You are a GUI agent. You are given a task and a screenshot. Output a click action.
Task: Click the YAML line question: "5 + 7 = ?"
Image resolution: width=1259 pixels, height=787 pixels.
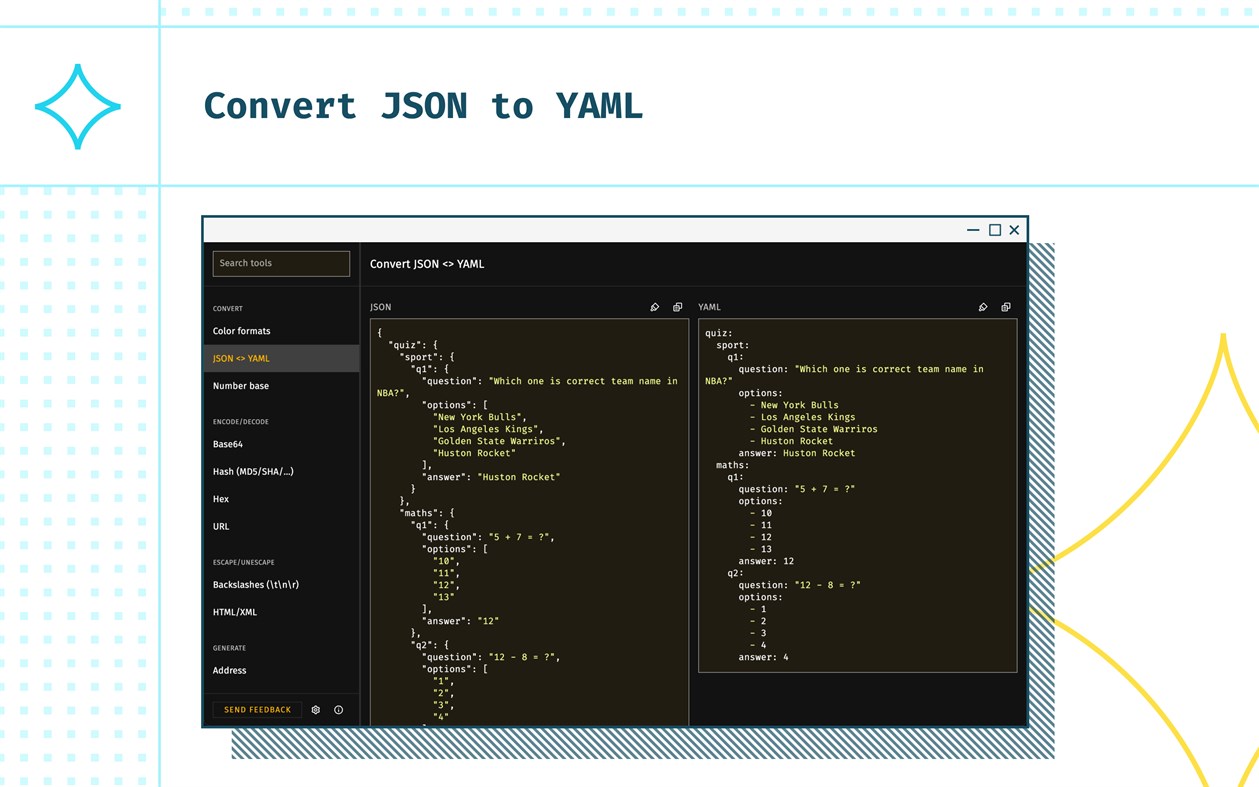tap(797, 489)
